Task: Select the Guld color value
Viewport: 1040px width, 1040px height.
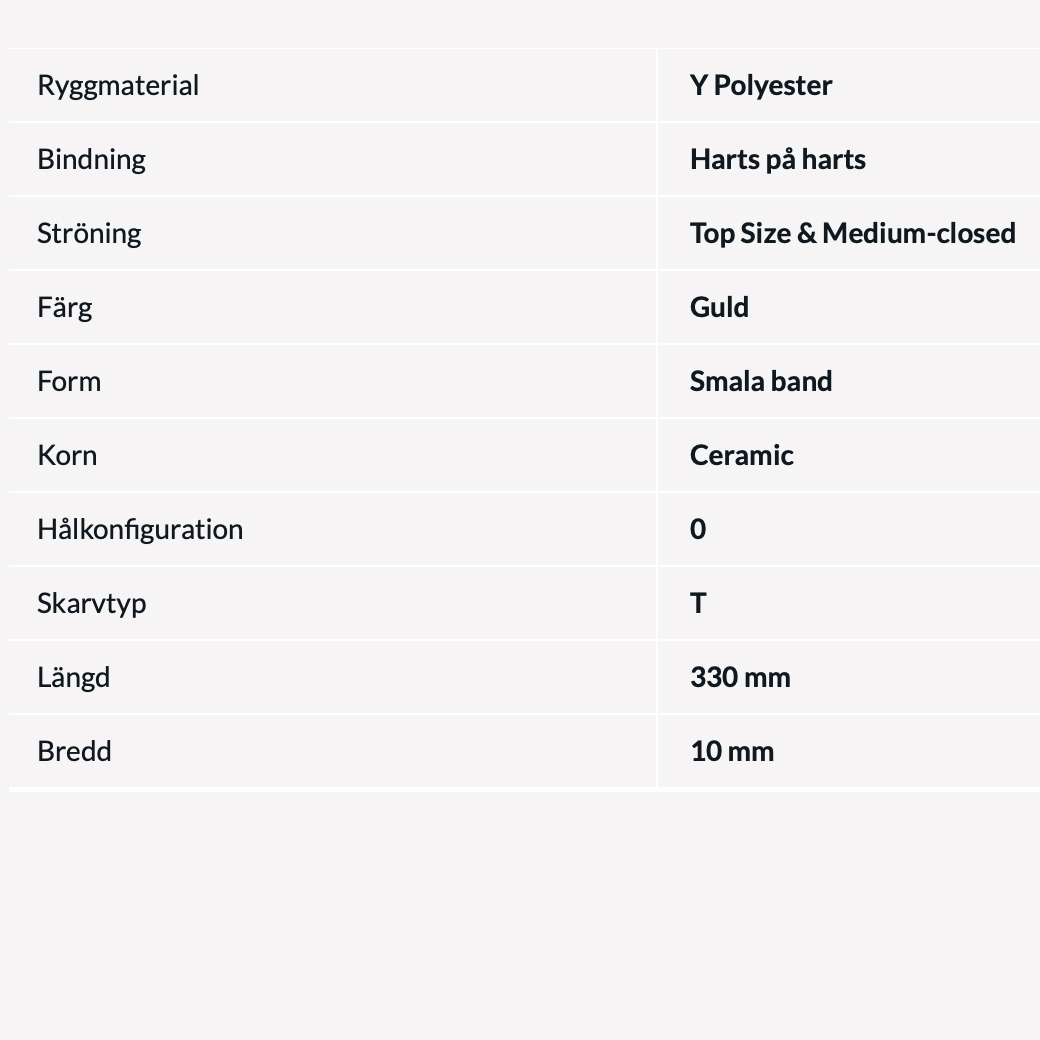Action: (x=719, y=308)
